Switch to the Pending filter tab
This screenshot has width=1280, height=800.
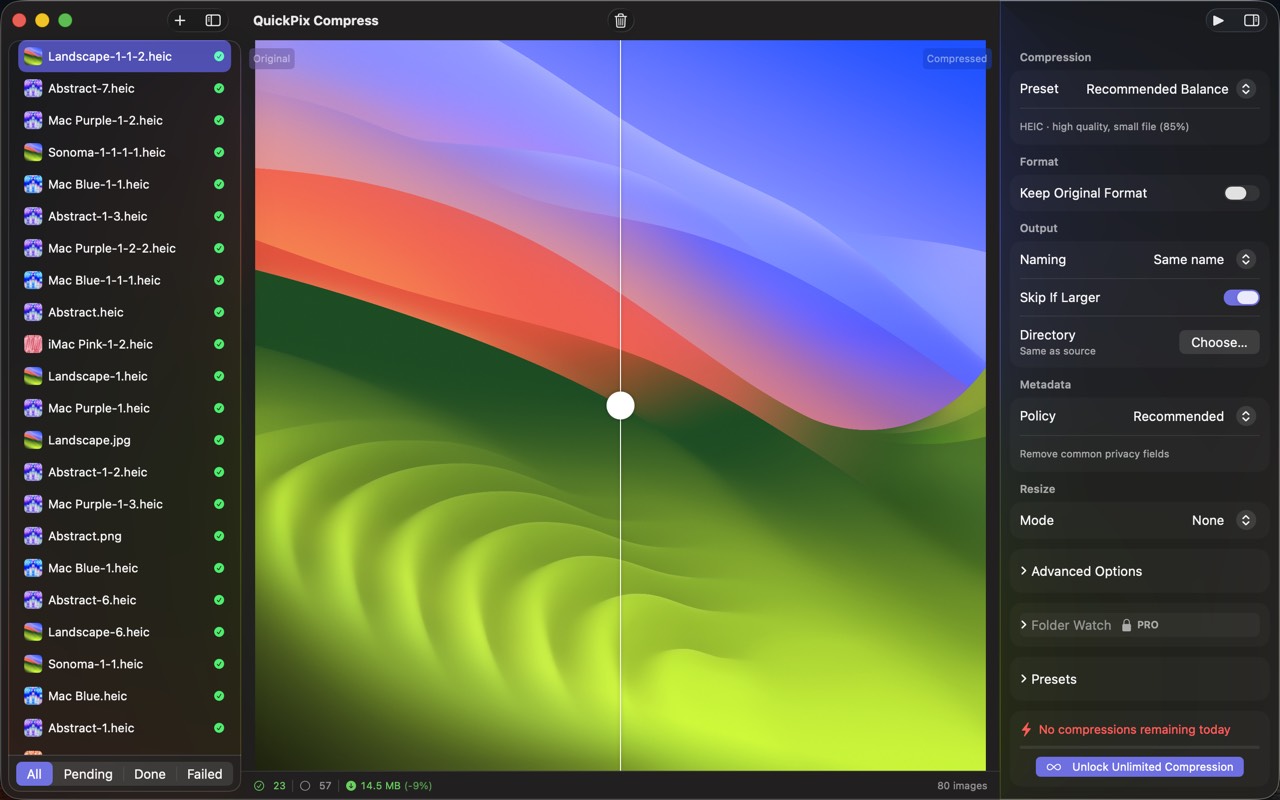coord(88,774)
